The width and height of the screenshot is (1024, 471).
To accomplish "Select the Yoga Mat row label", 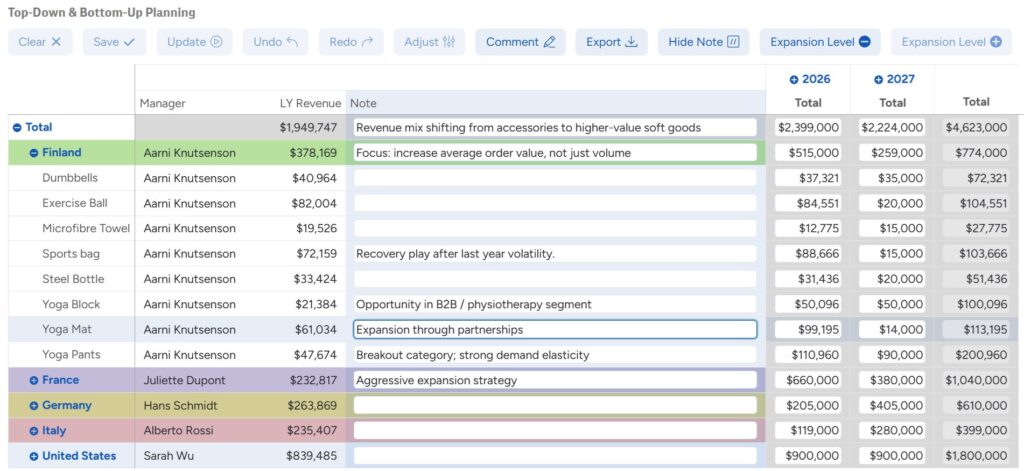I will pyautogui.click(x=67, y=329).
